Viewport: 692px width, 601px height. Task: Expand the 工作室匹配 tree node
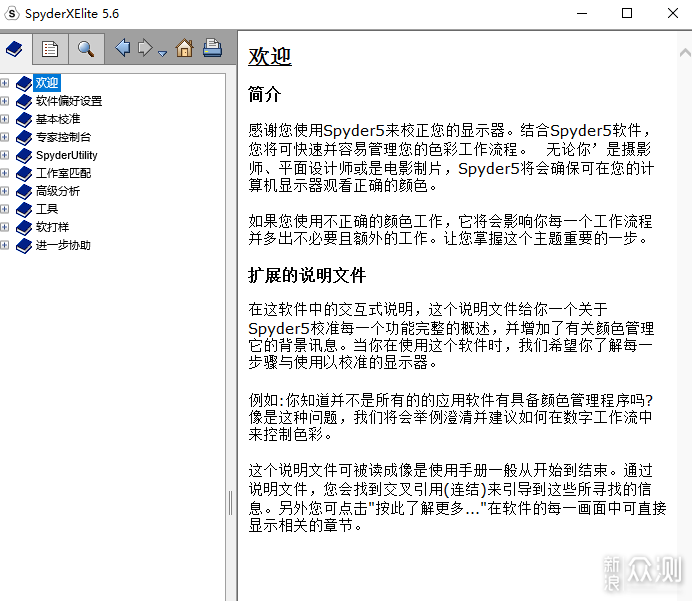click(x=4, y=173)
